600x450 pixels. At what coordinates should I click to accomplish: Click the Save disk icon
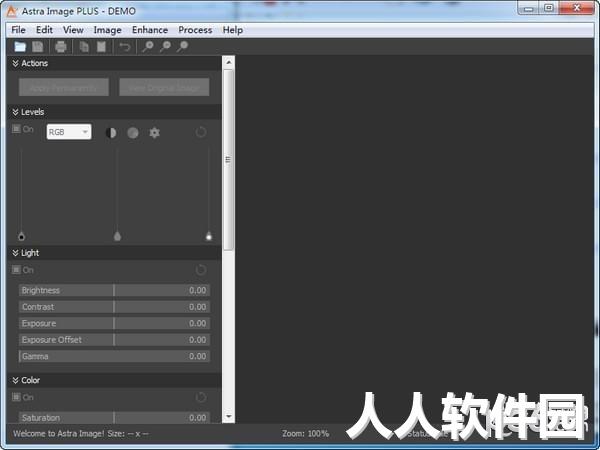(x=38, y=47)
